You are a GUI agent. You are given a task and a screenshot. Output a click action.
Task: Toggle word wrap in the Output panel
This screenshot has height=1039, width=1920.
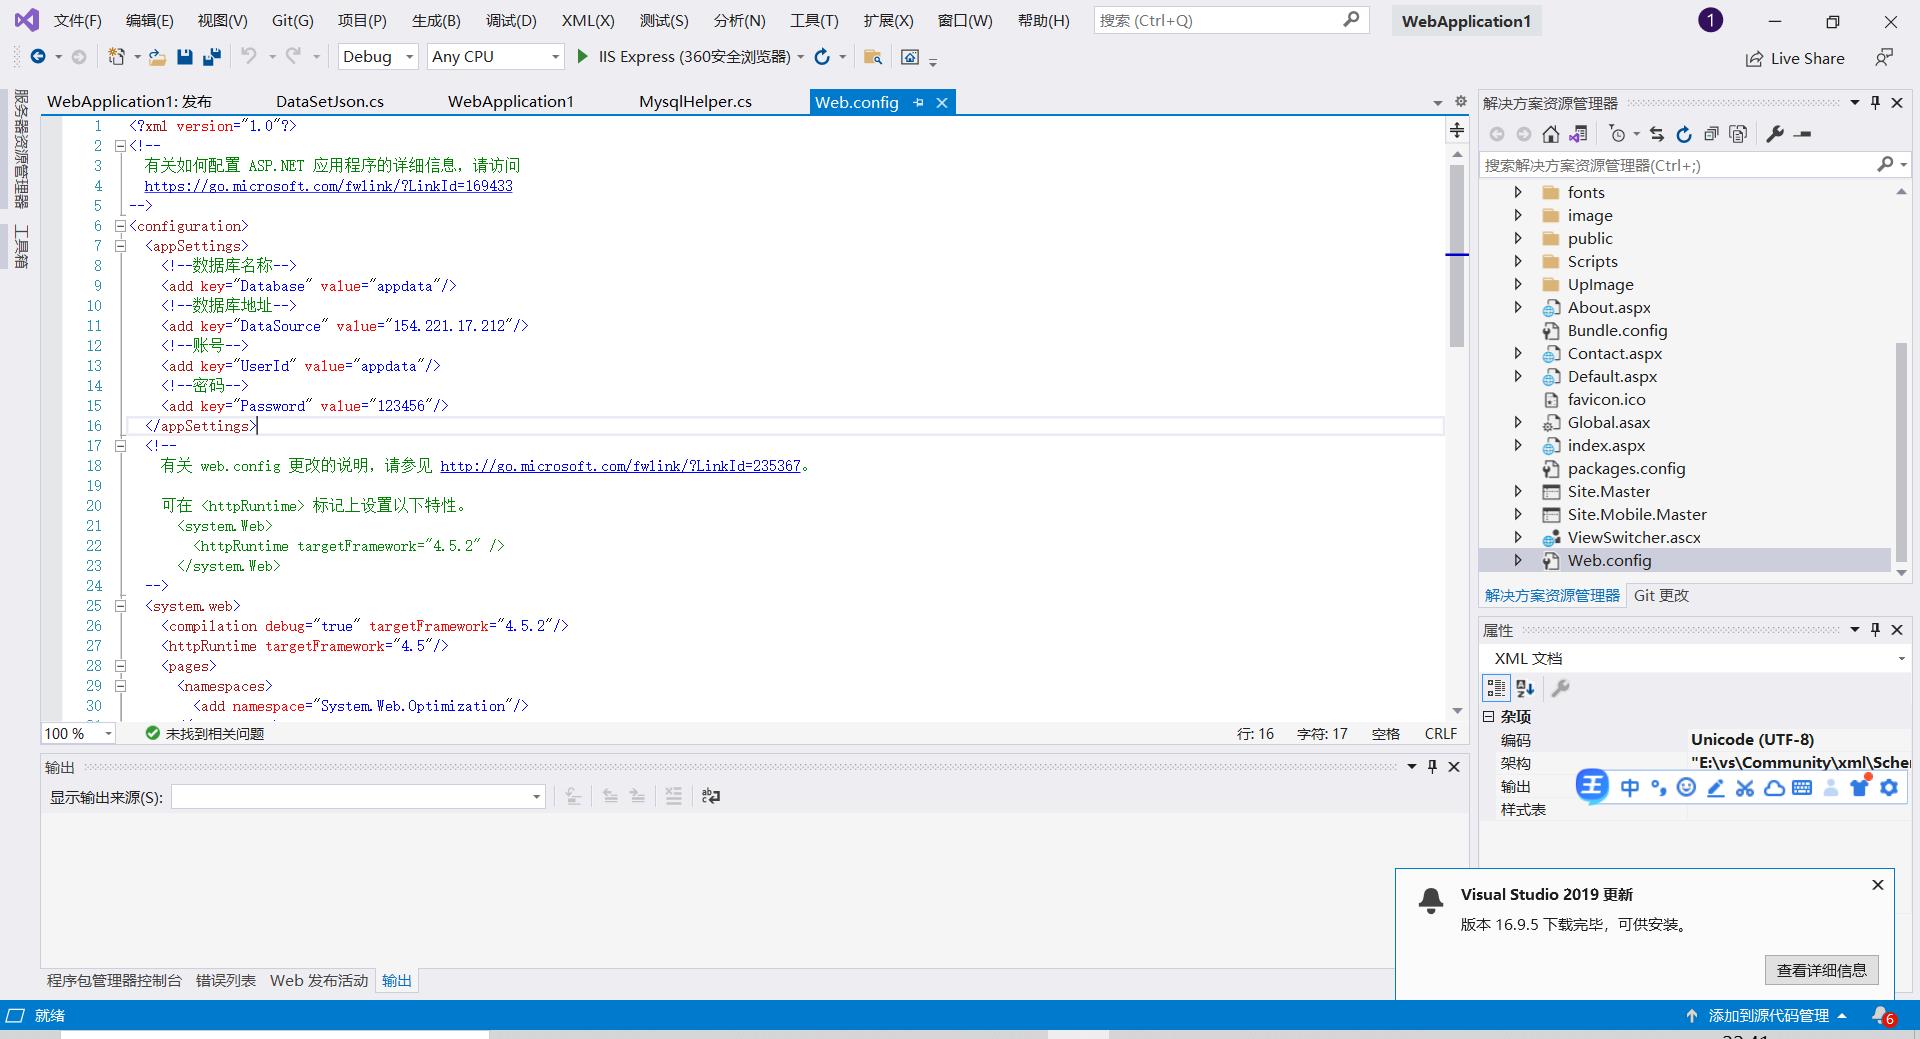711,796
